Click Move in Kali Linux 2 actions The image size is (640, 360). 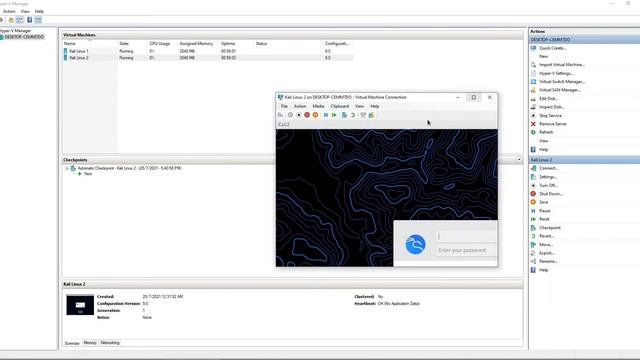[546, 244]
